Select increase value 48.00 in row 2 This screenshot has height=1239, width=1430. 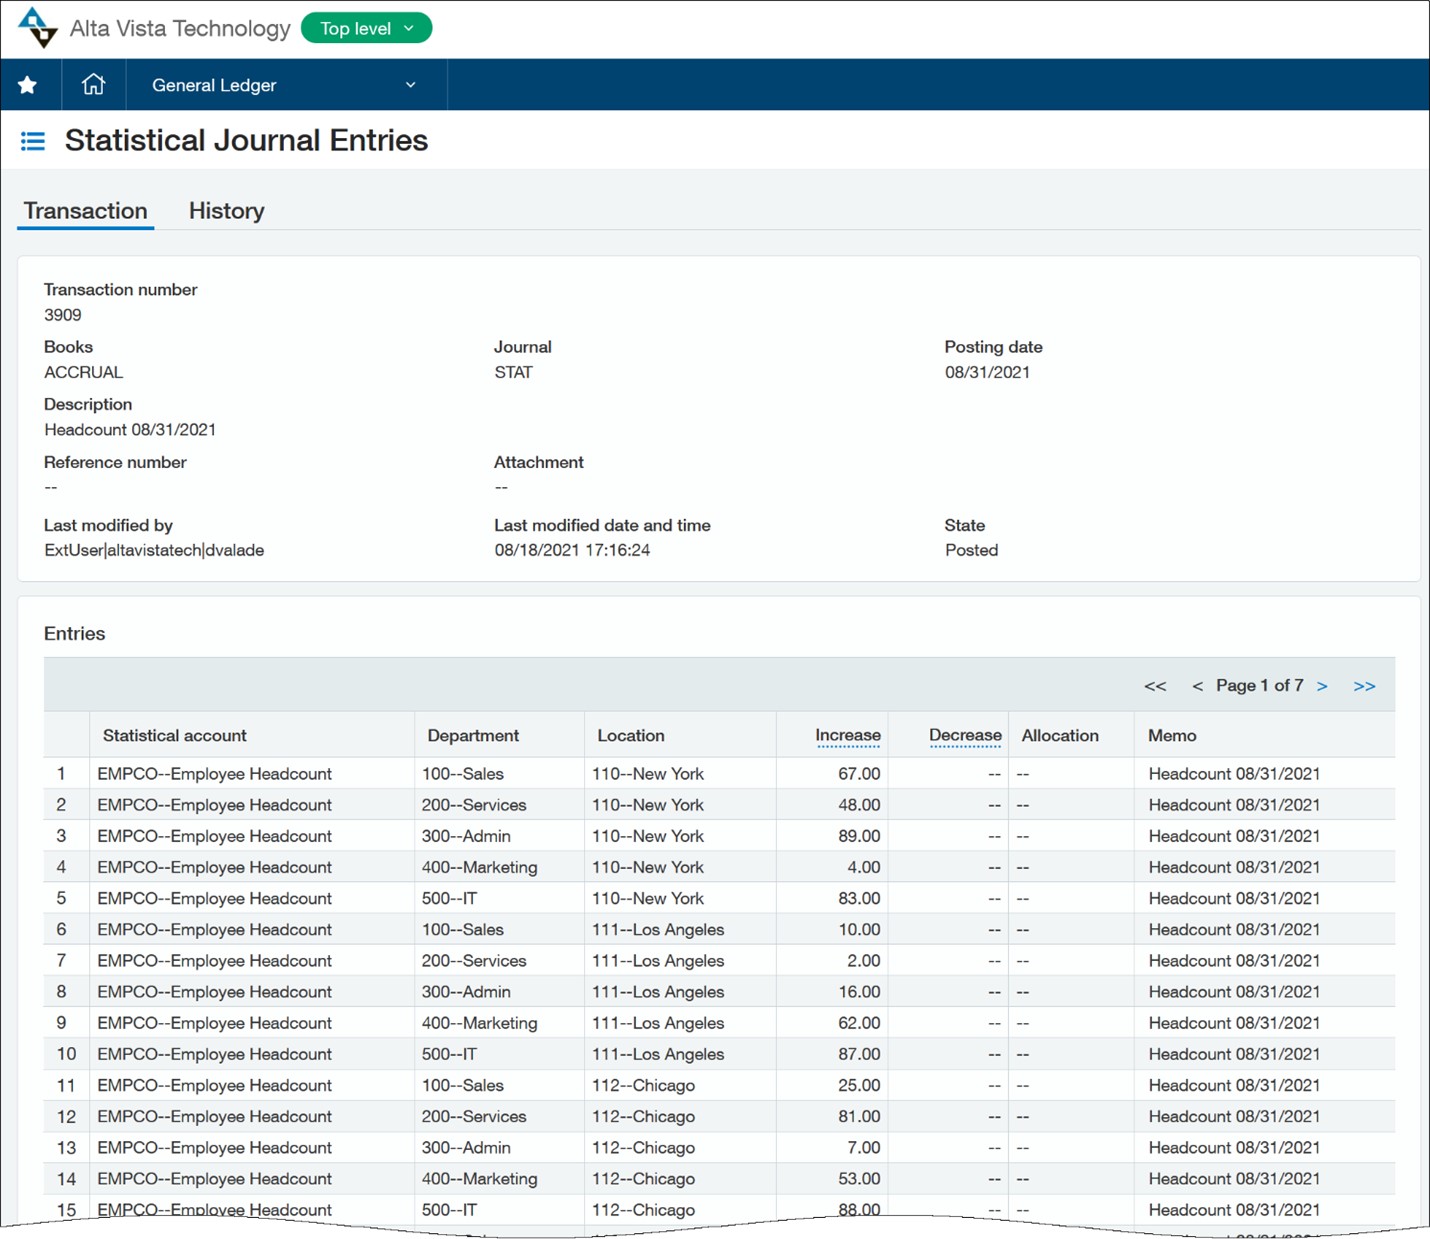click(x=859, y=805)
